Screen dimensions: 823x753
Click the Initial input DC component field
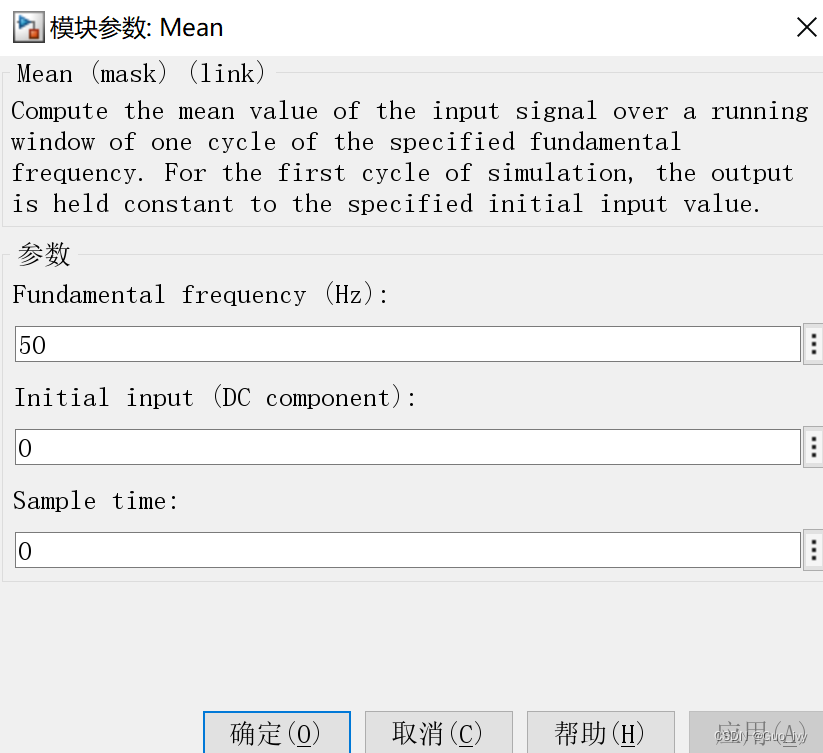[408, 447]
